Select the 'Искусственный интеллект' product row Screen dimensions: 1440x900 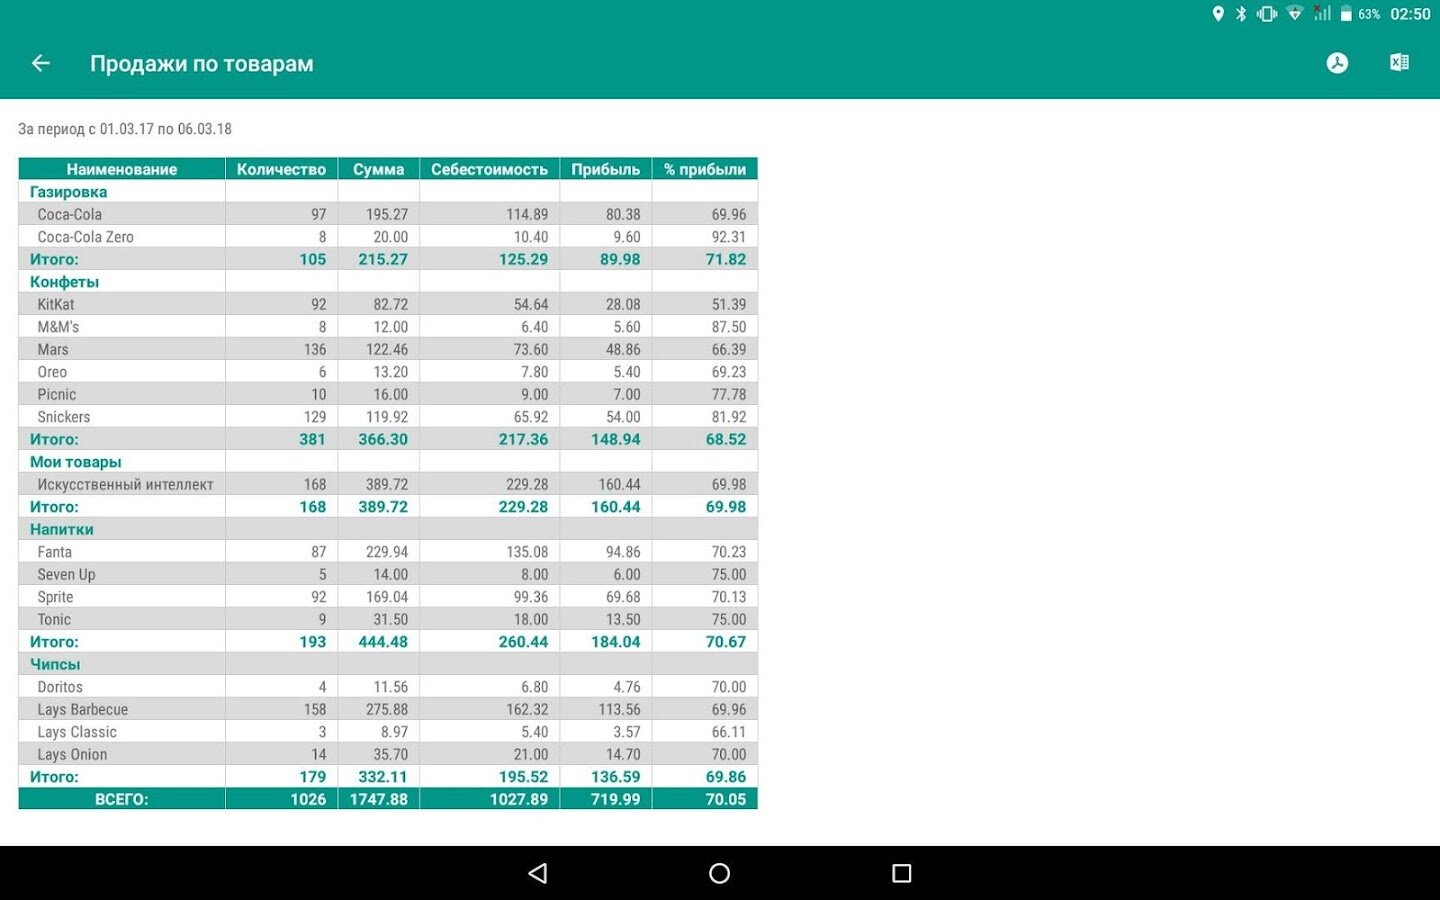point(388,484)
